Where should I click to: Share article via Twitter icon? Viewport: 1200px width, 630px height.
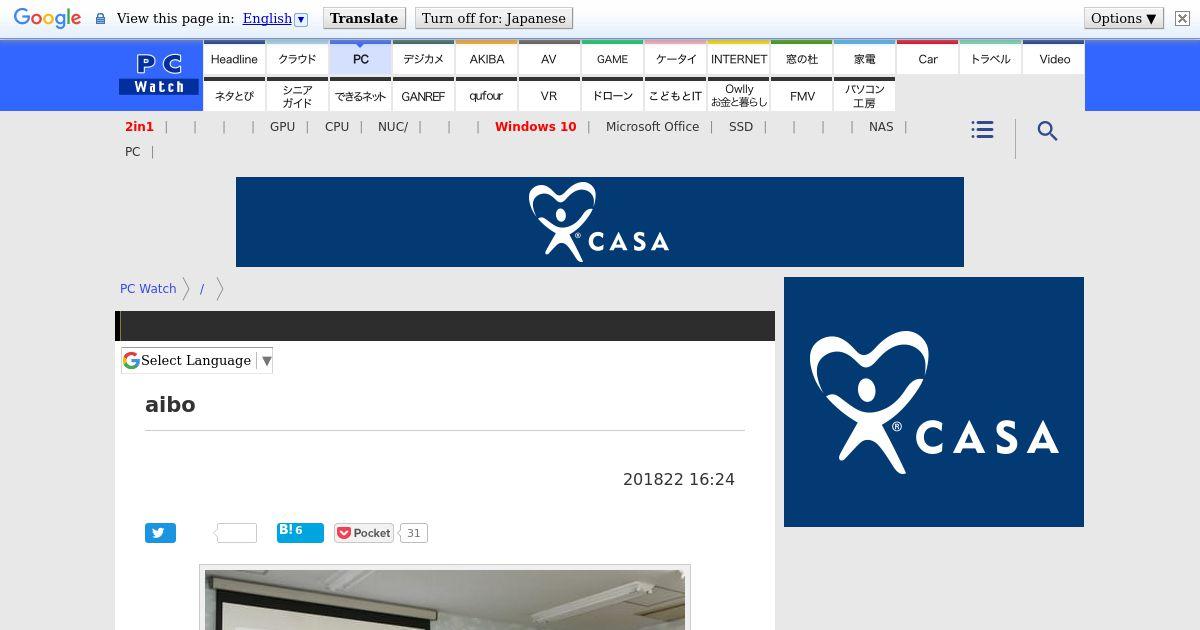pos(160,533)
